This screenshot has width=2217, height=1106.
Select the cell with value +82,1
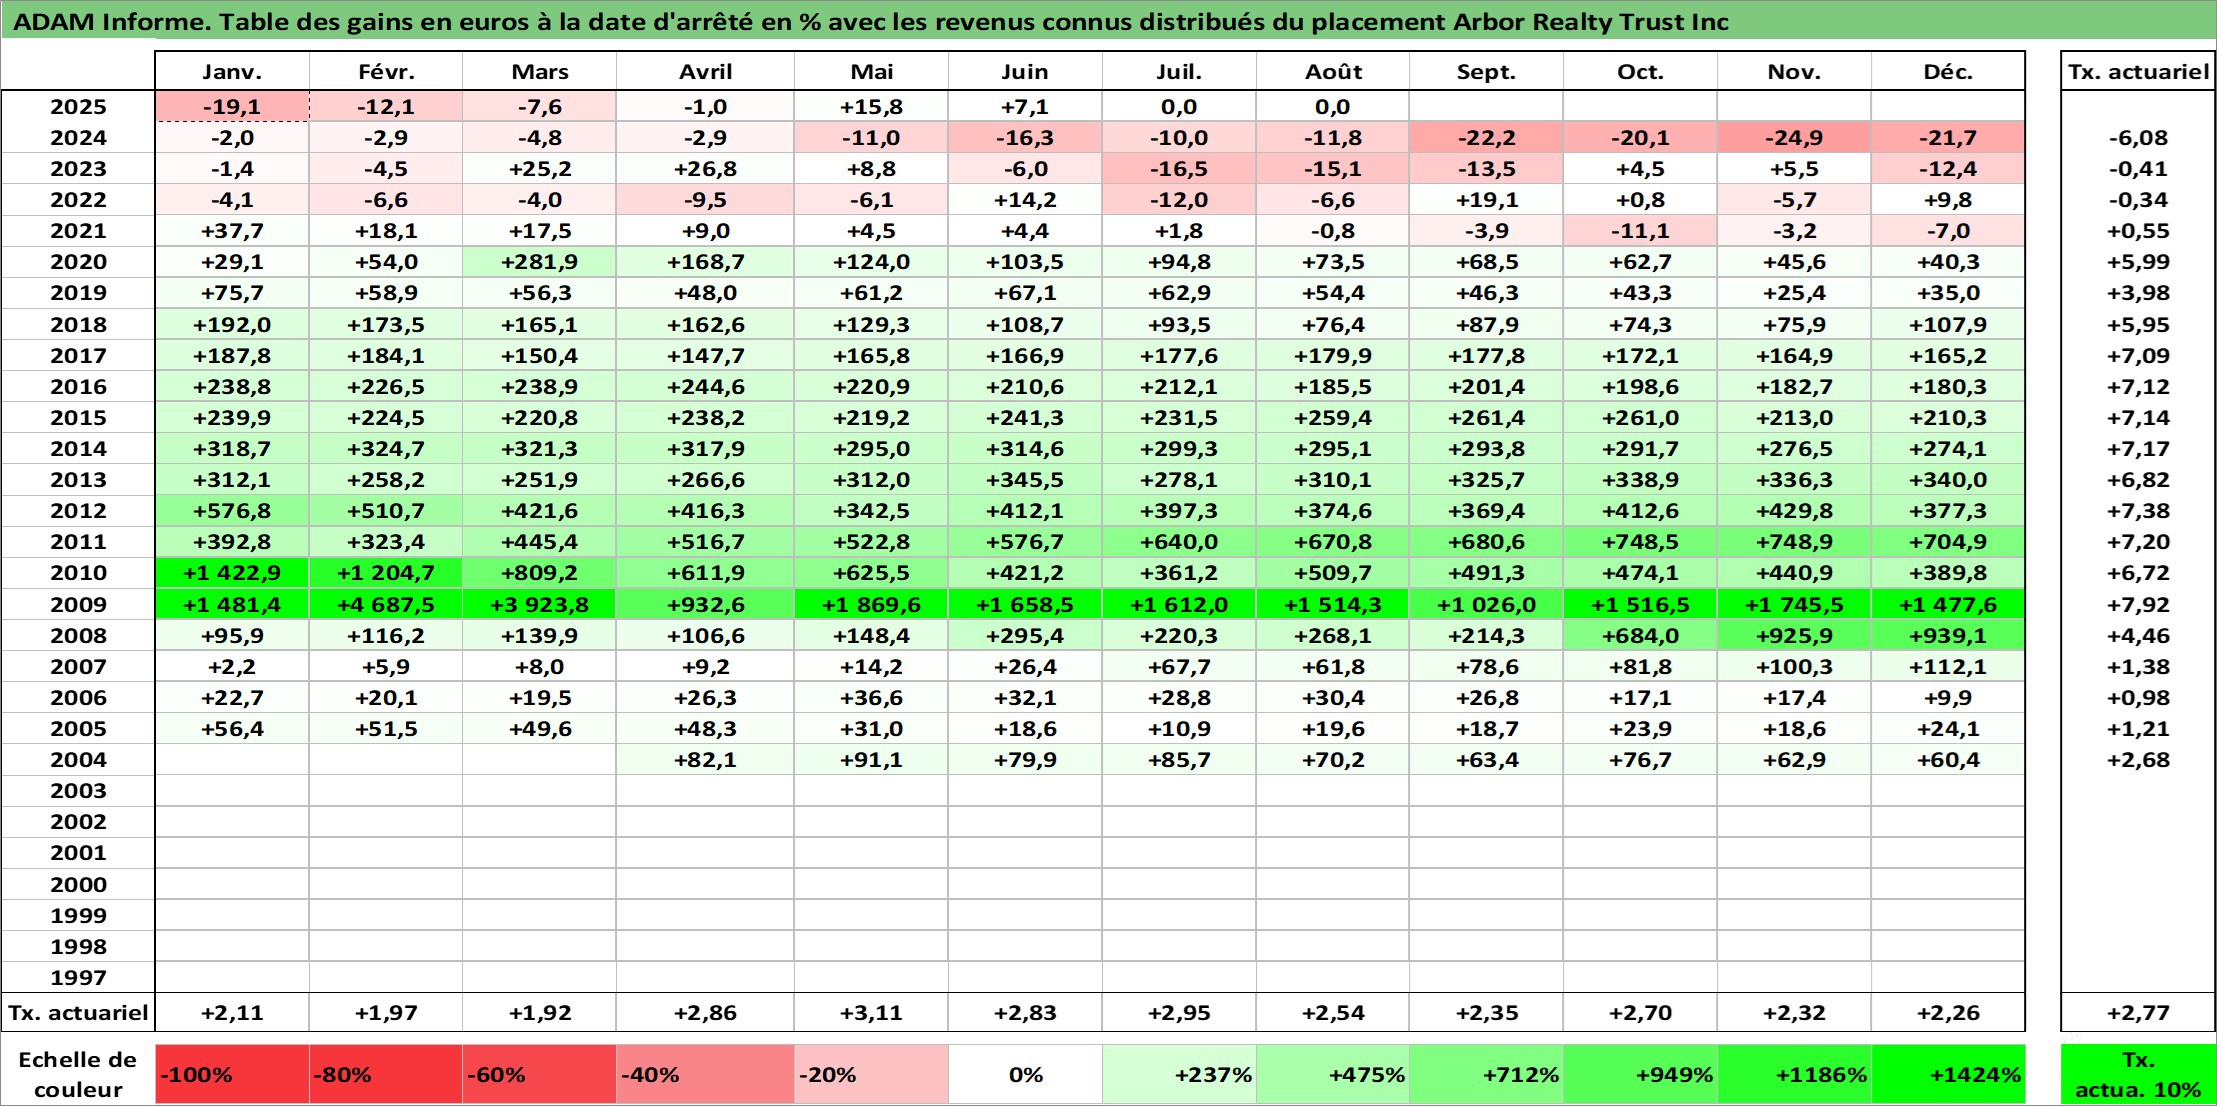[705, 760]
